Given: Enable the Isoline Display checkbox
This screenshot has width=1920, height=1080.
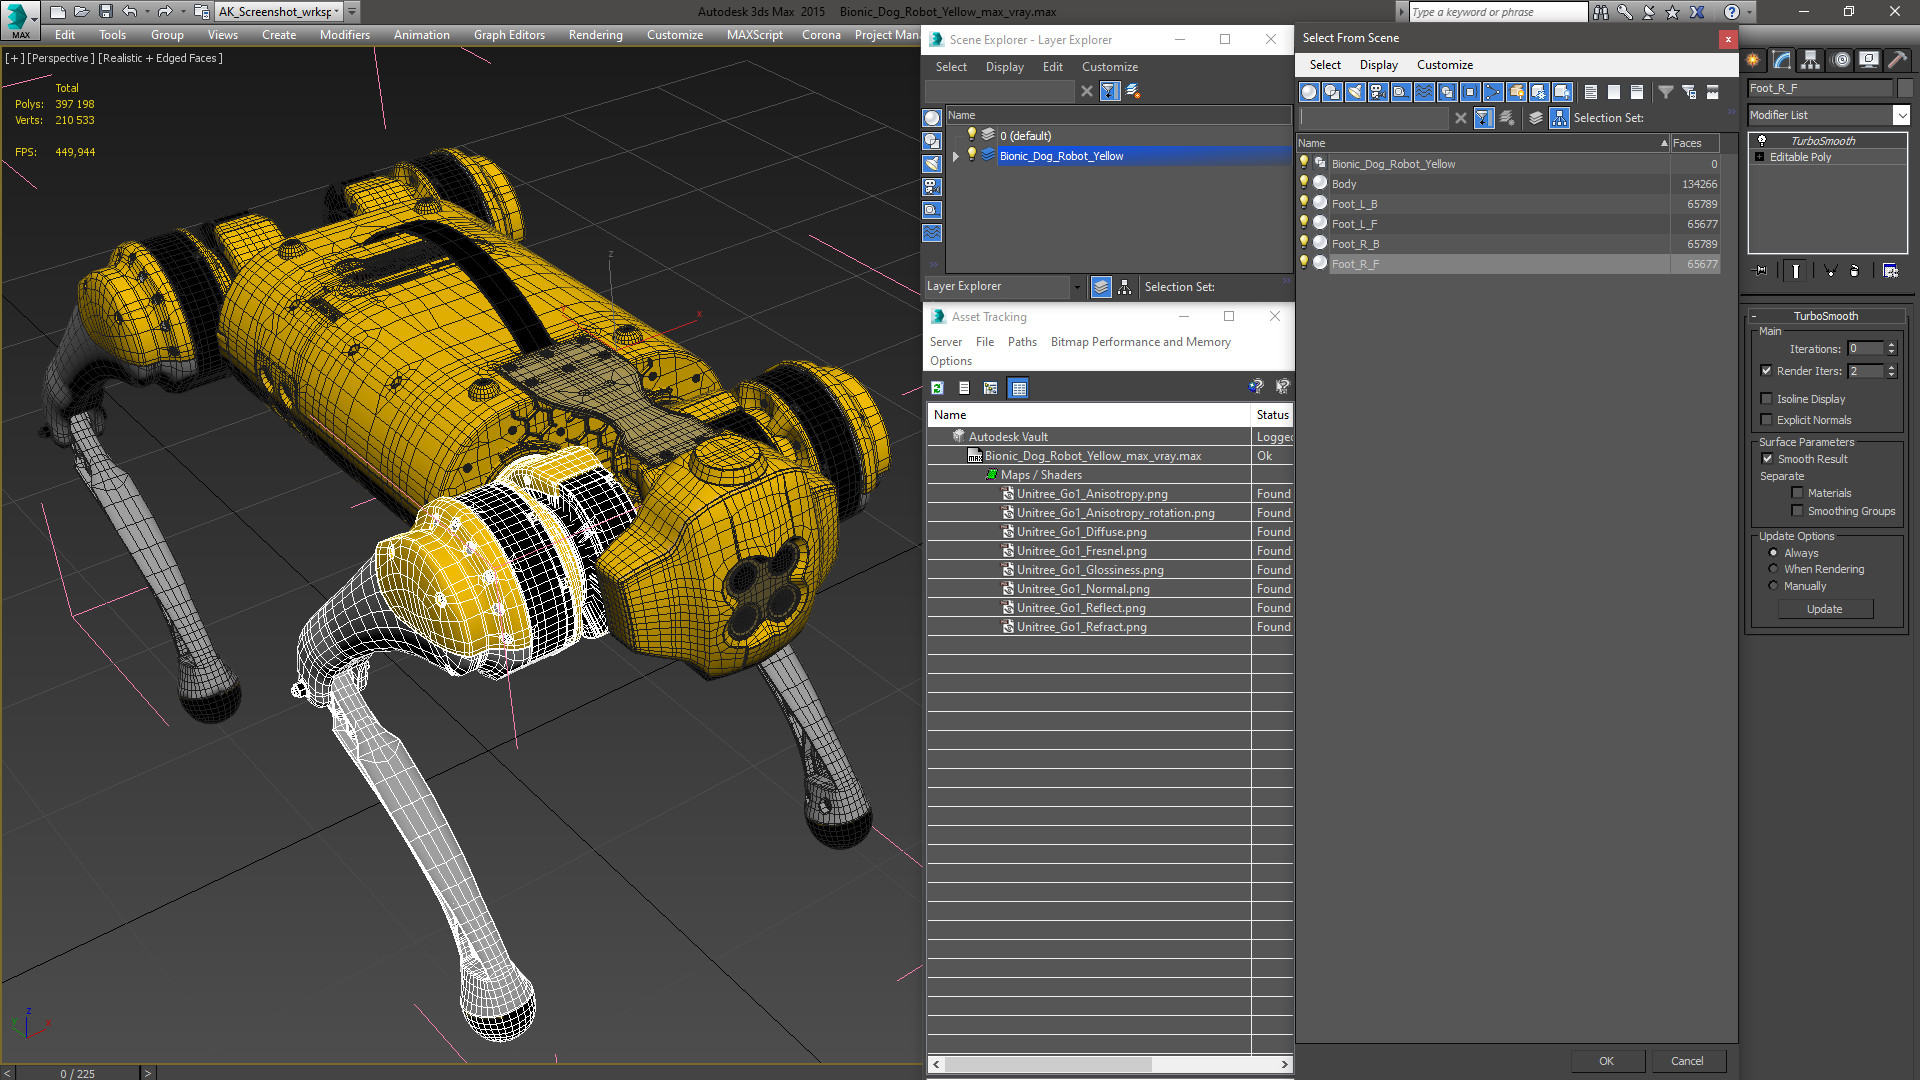Looking at the screenshot, I should (x=1766, y=399).
